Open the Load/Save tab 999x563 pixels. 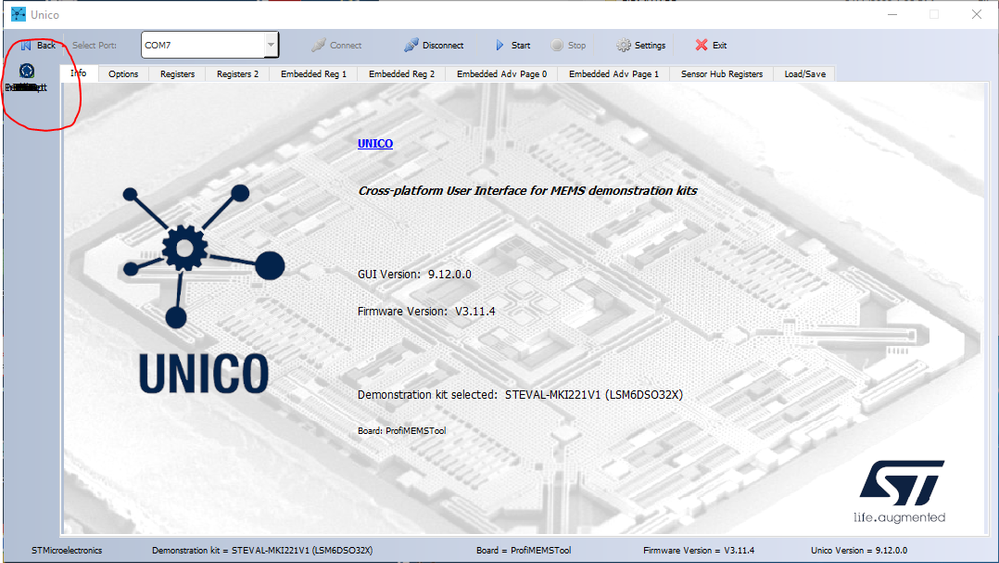click(x=805, y=74)
